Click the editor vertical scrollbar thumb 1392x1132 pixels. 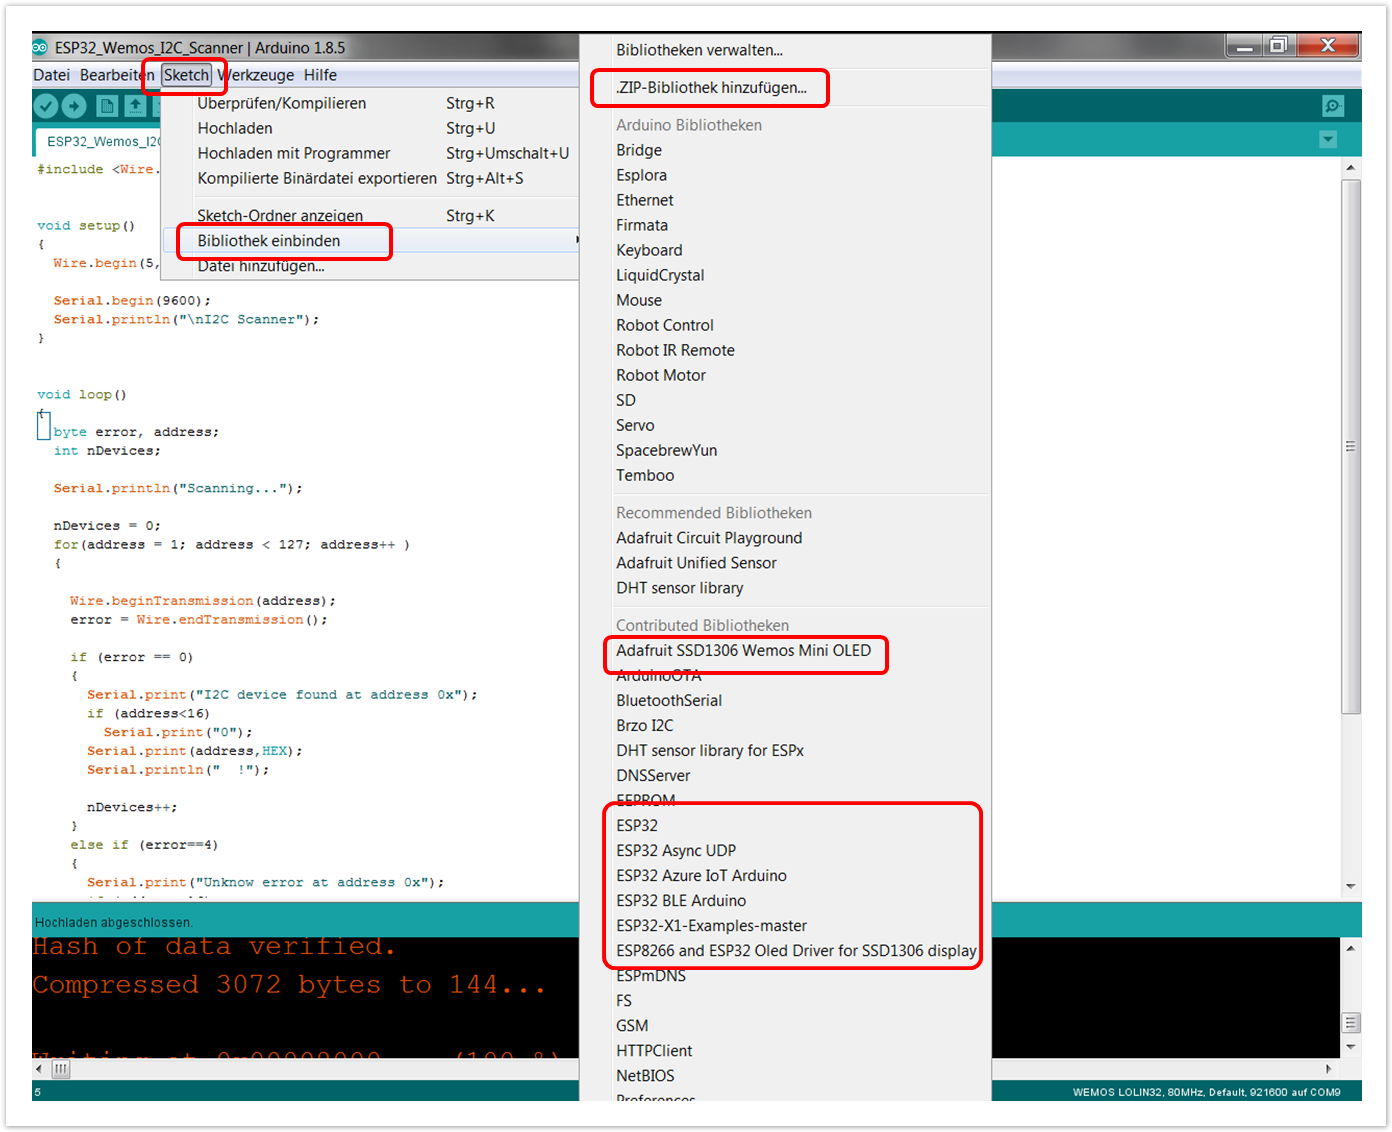[x=1350, y=446]
